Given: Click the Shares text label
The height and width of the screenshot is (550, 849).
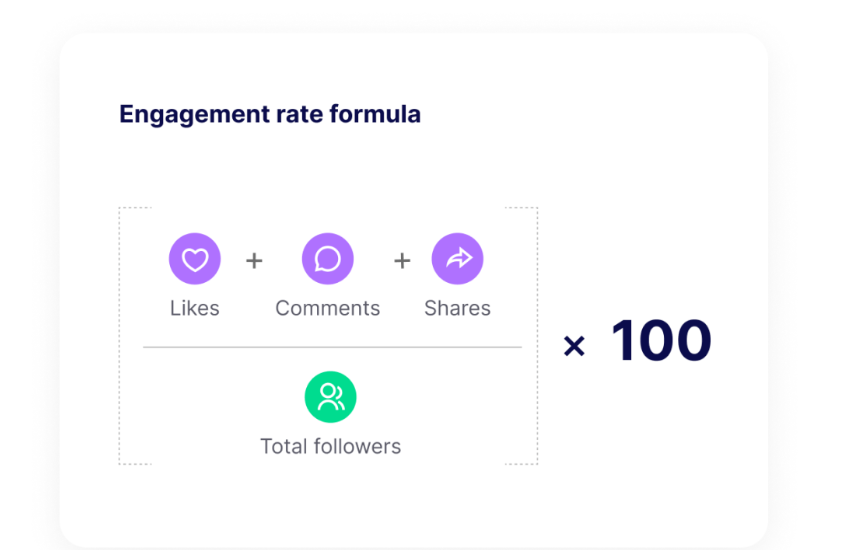Looking at the screenshot, I should click(458, 308).
